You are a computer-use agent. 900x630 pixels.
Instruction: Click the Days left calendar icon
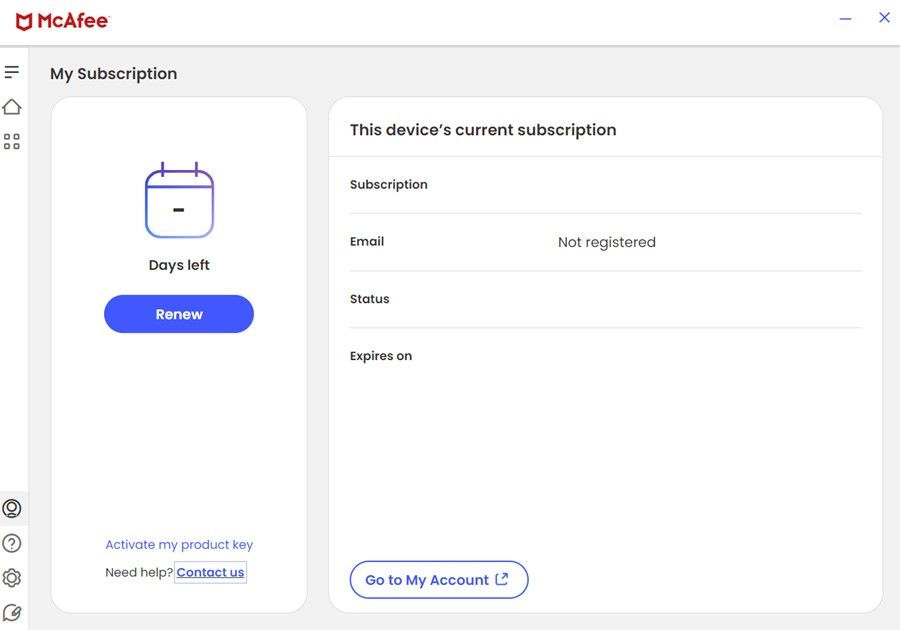[x=179, y=202]
